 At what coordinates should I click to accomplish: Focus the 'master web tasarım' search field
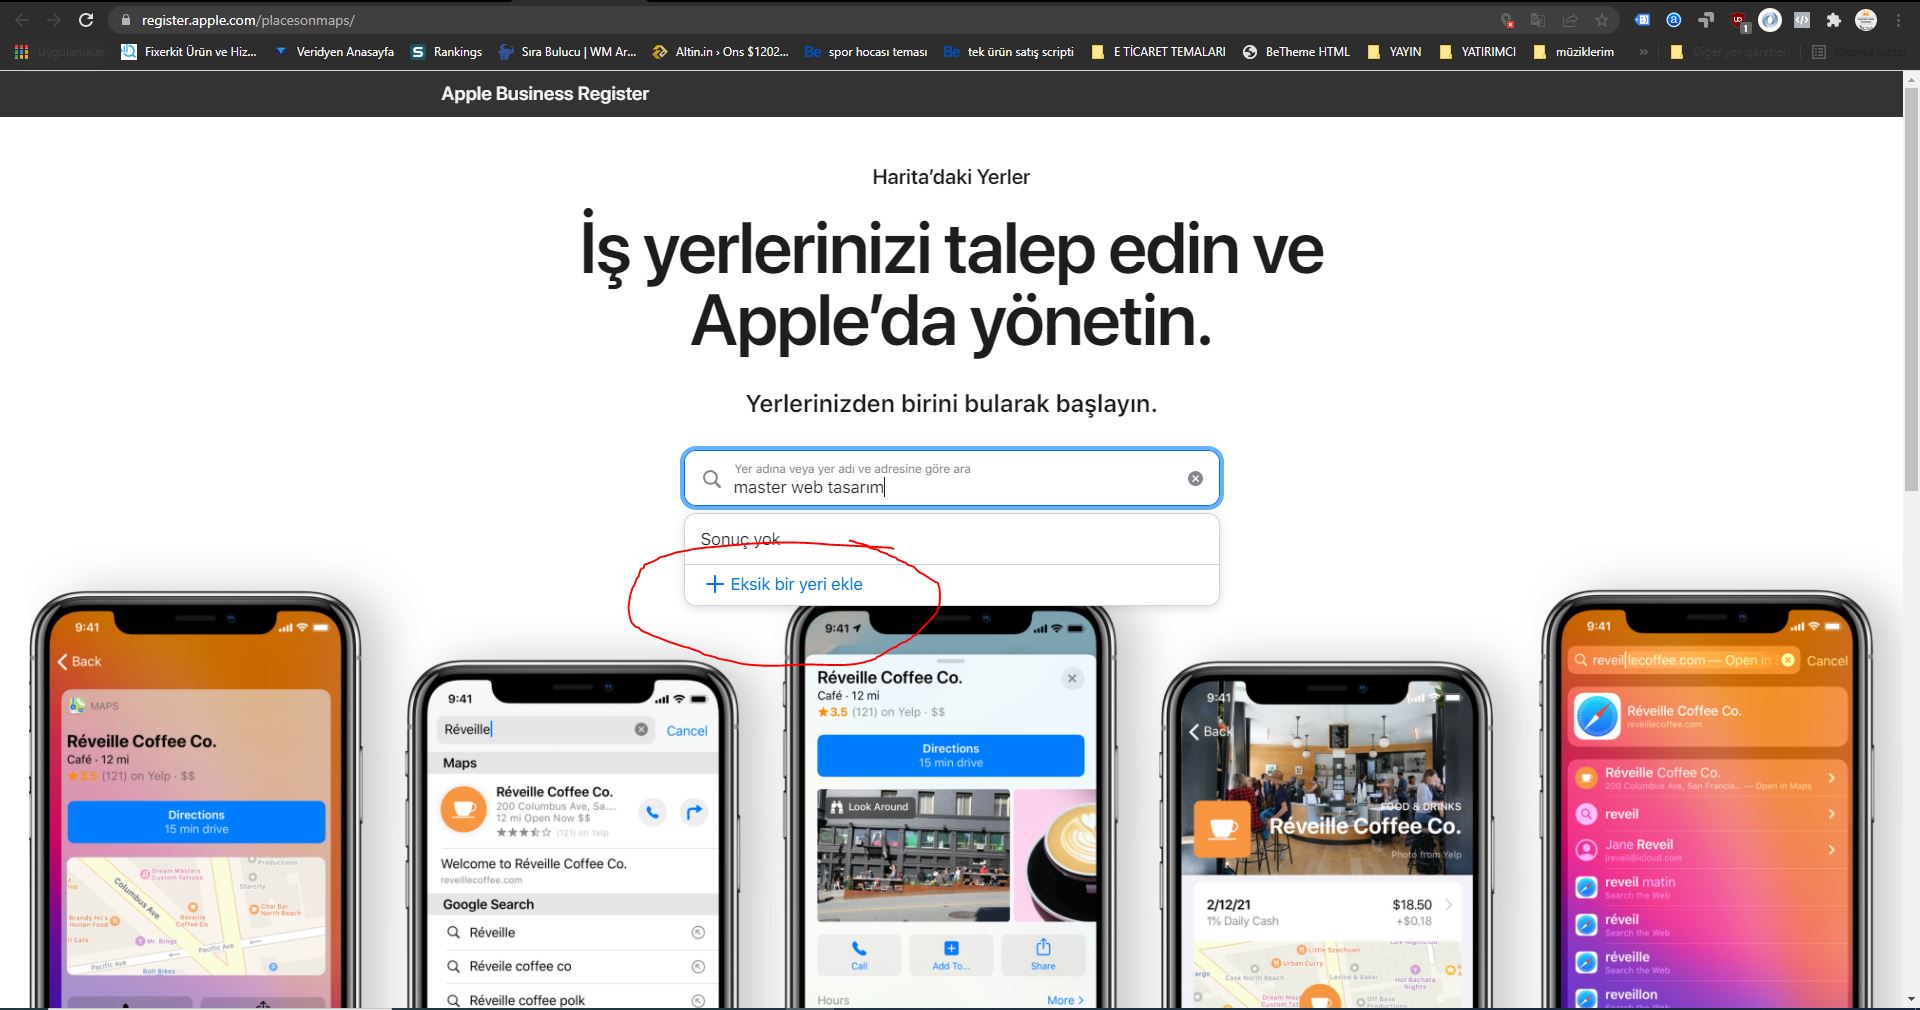(951, 478)
